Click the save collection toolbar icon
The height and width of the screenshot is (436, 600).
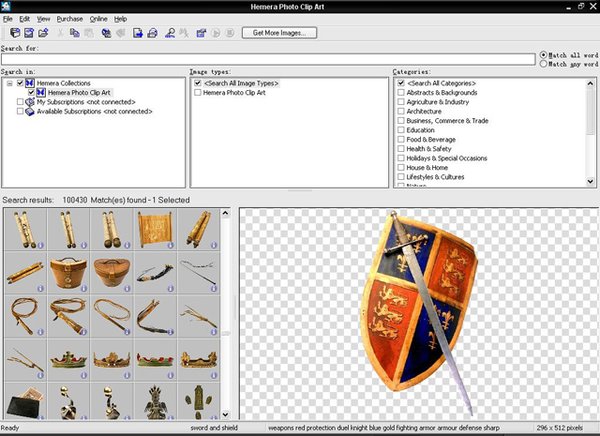tap(29, 33)
